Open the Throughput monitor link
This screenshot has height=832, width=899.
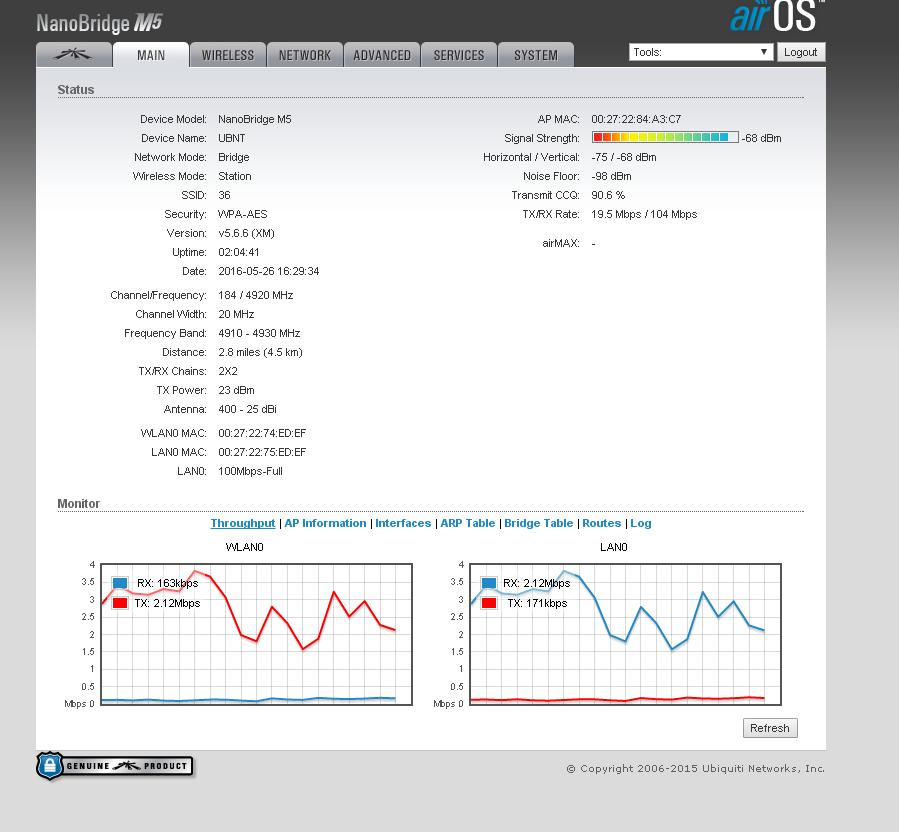(x=243, y=523)
